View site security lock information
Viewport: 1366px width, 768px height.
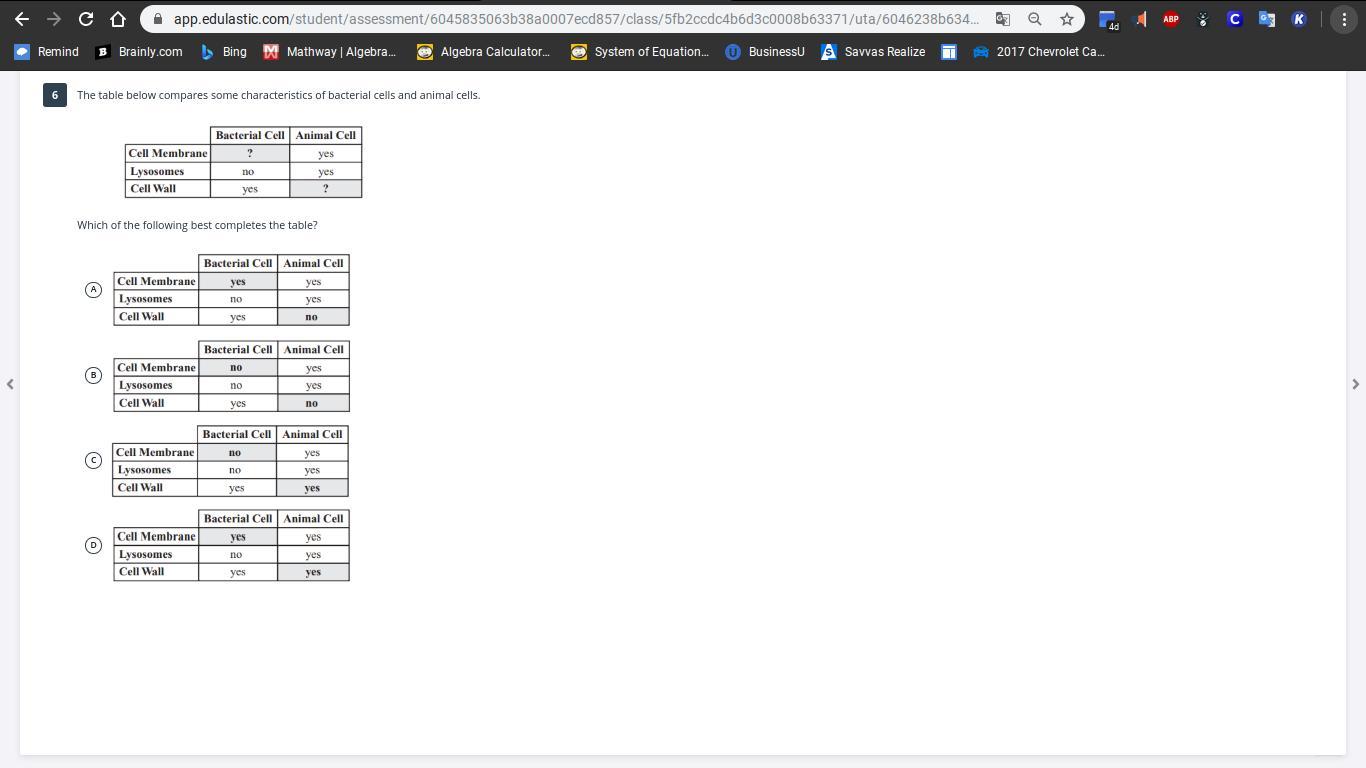pos(157,19)
